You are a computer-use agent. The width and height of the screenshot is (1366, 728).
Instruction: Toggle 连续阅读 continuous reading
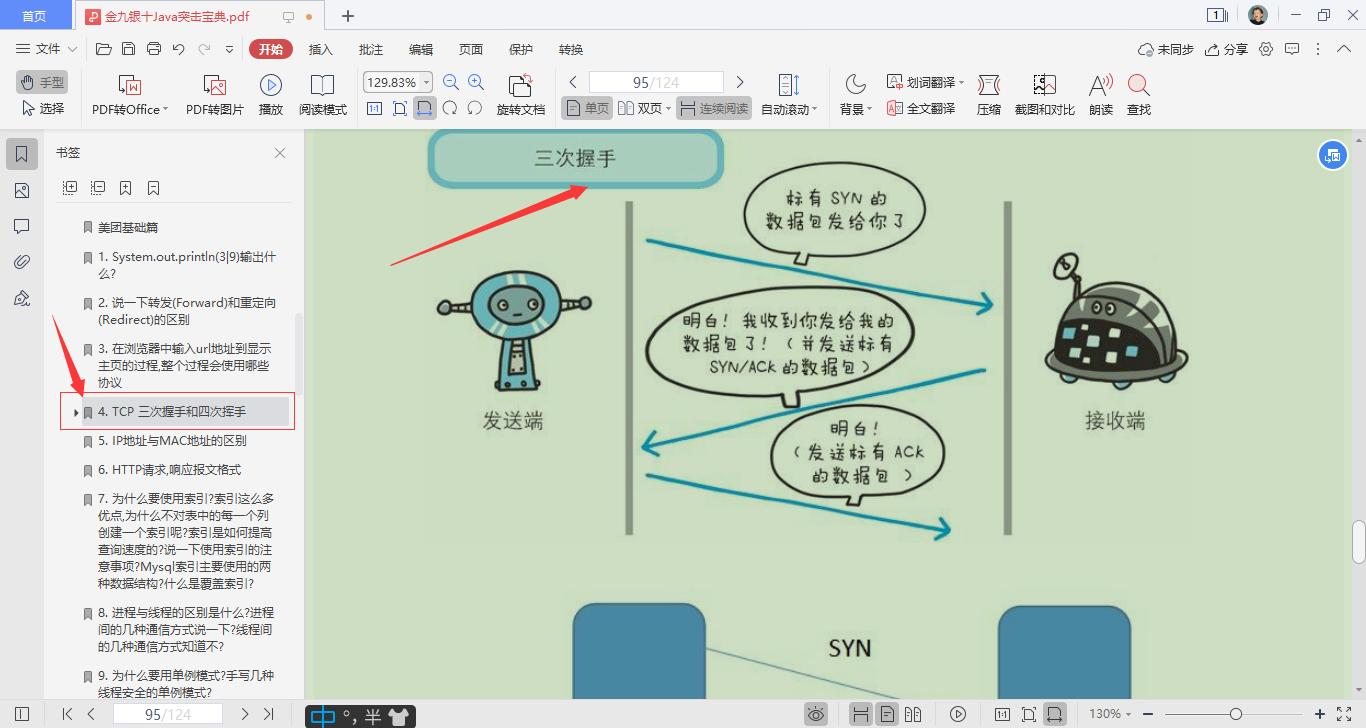[714, 108]
